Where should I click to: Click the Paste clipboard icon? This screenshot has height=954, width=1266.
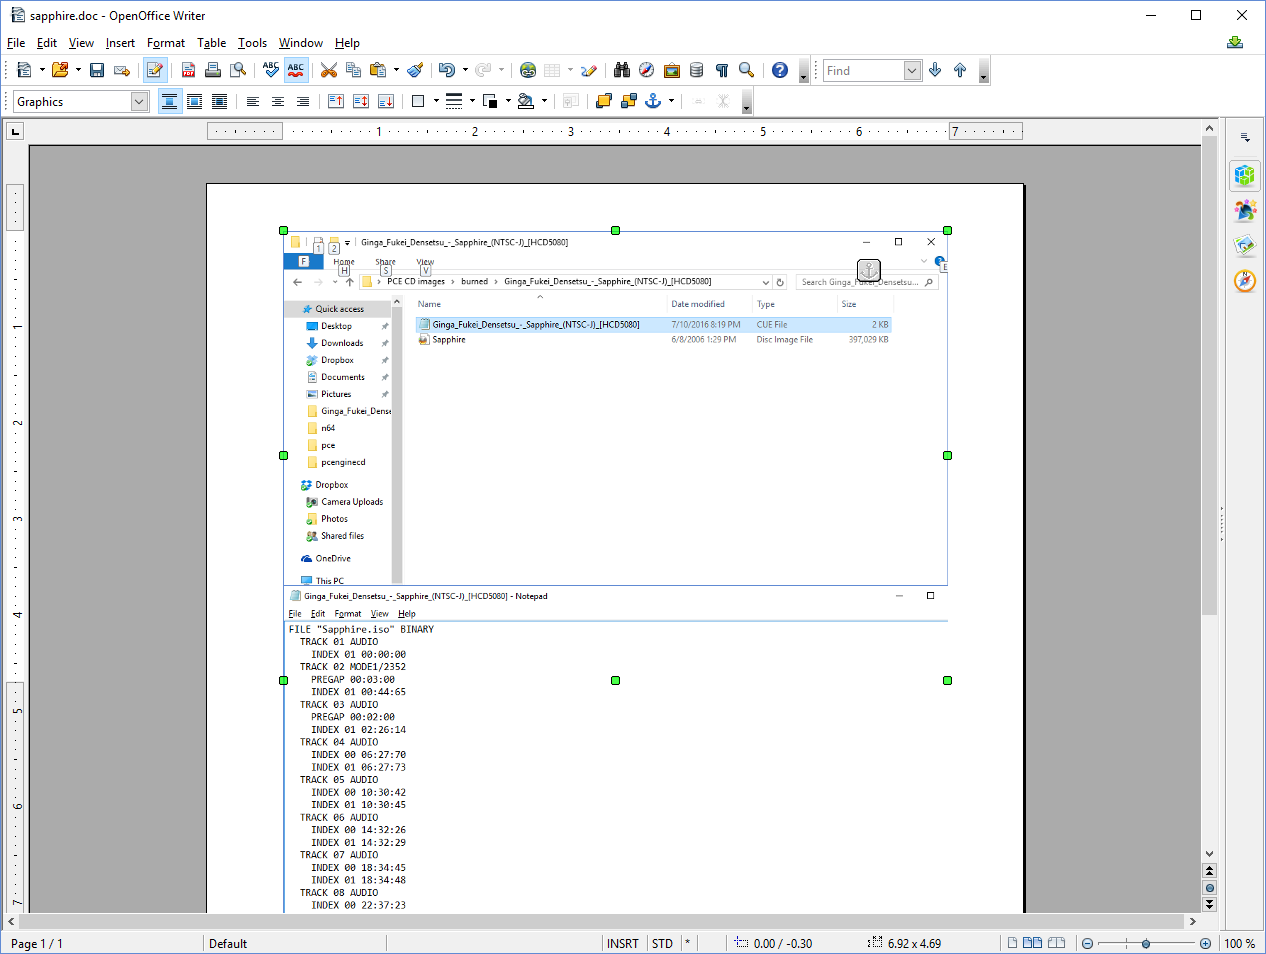click(x=378, y=70)
